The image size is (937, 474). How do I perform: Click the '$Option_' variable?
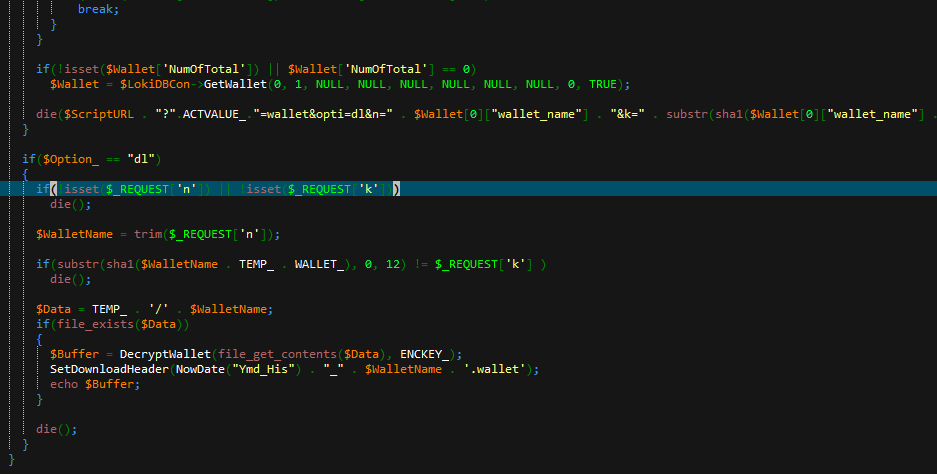[71, 159]
